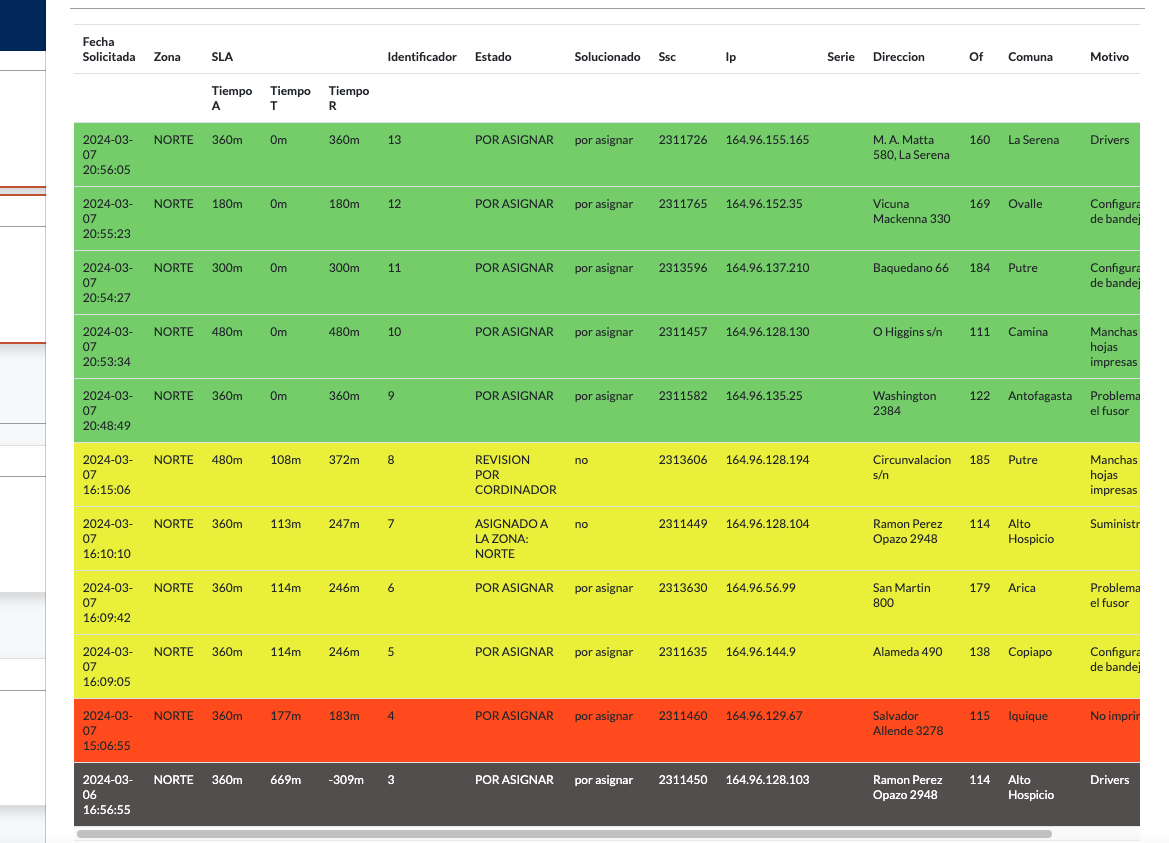Click the Estado column header
1169x843 pixels.
tap(493, 57)
